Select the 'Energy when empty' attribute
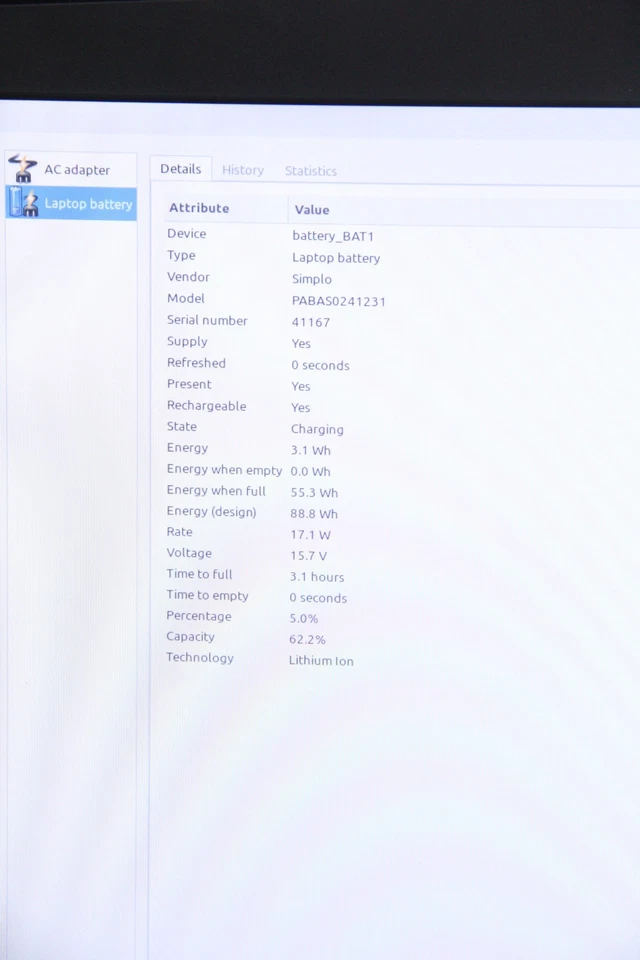 (224, 470)
